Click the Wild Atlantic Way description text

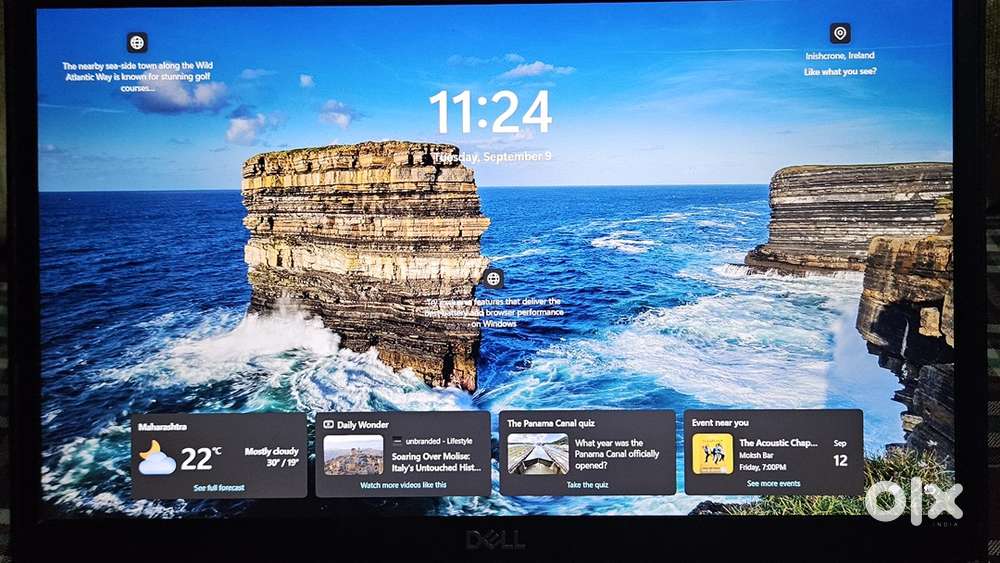coord(137,77)
